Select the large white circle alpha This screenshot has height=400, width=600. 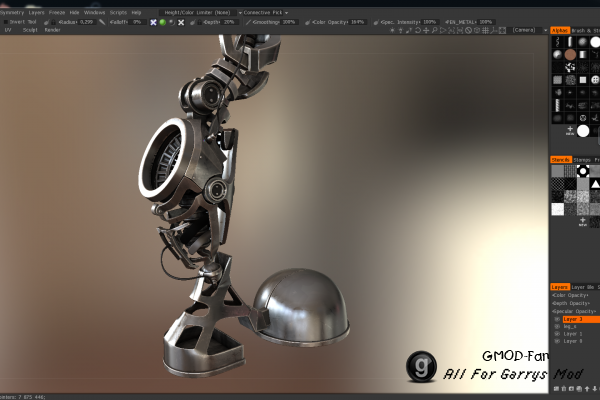point(583,131)
